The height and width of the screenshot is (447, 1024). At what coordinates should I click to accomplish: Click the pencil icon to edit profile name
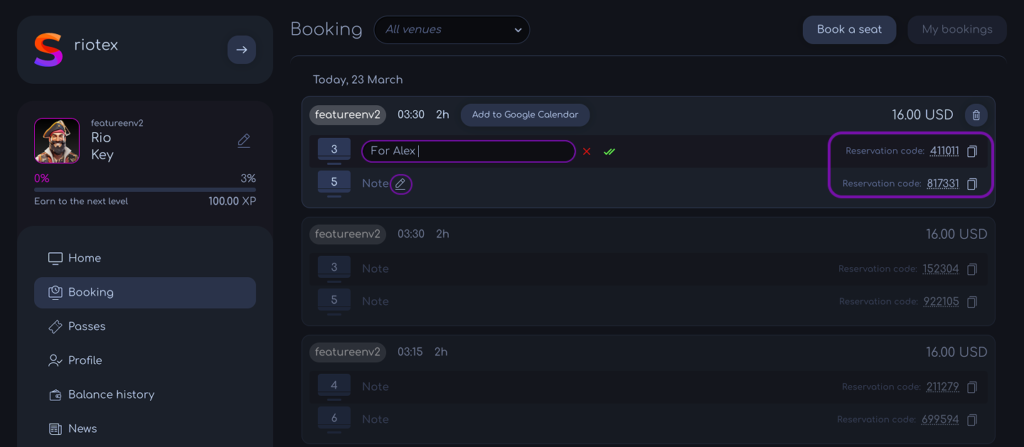coord(244,141)
